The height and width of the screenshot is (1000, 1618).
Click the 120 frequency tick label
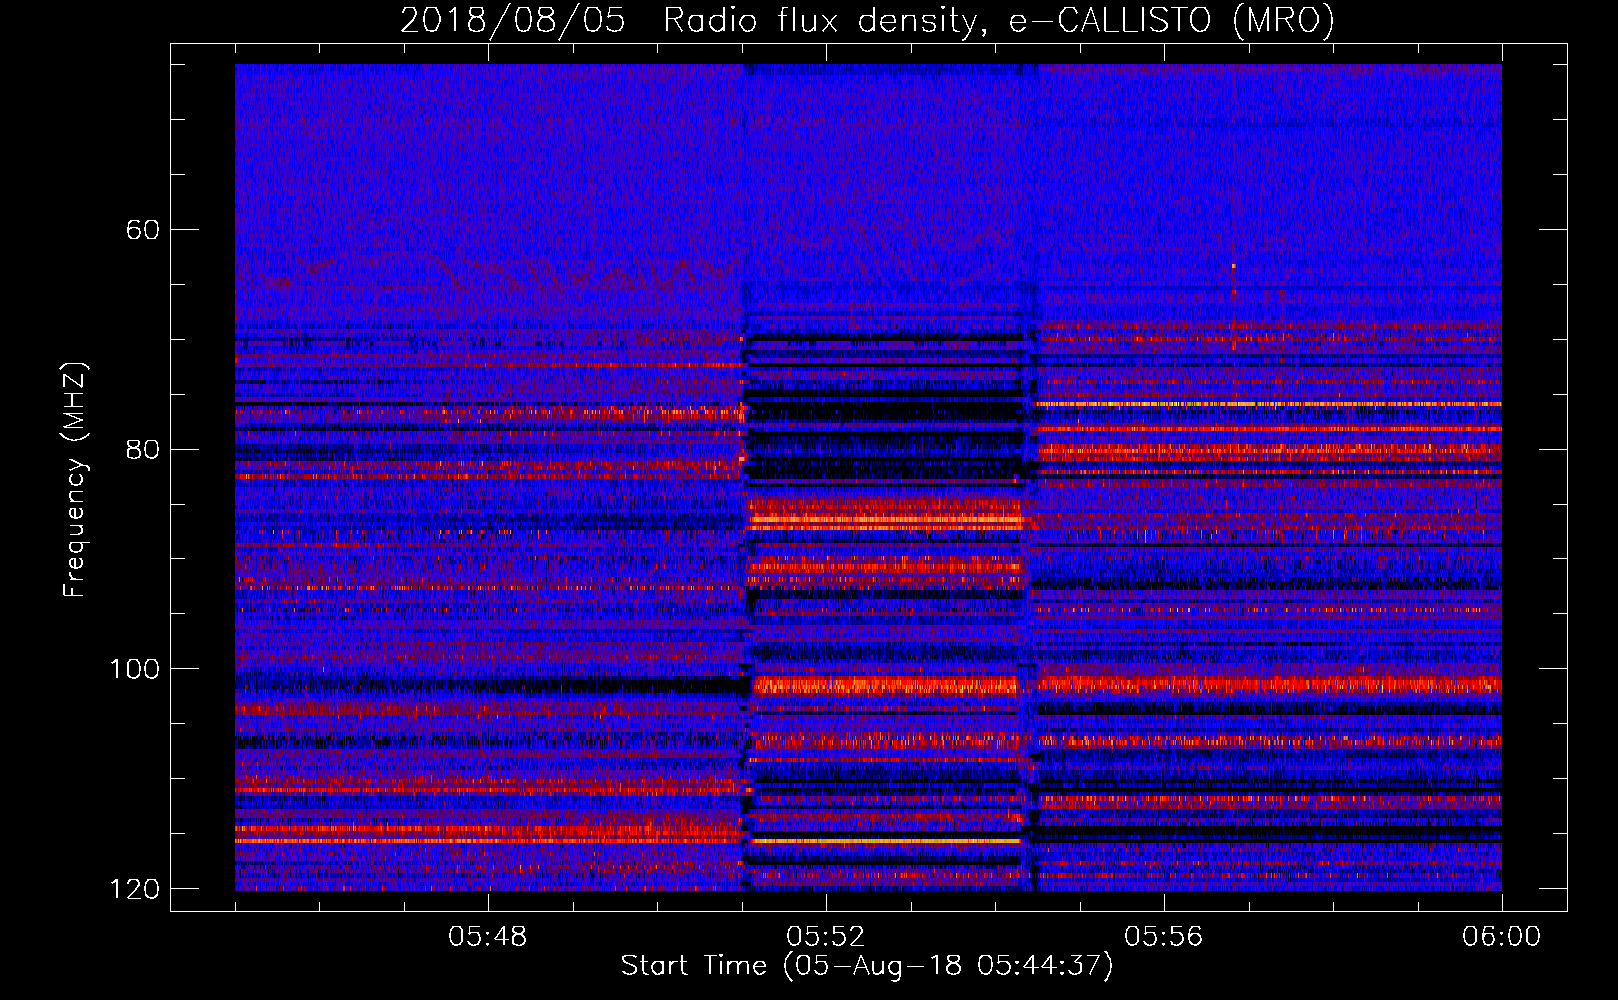(x=134, y=889)
